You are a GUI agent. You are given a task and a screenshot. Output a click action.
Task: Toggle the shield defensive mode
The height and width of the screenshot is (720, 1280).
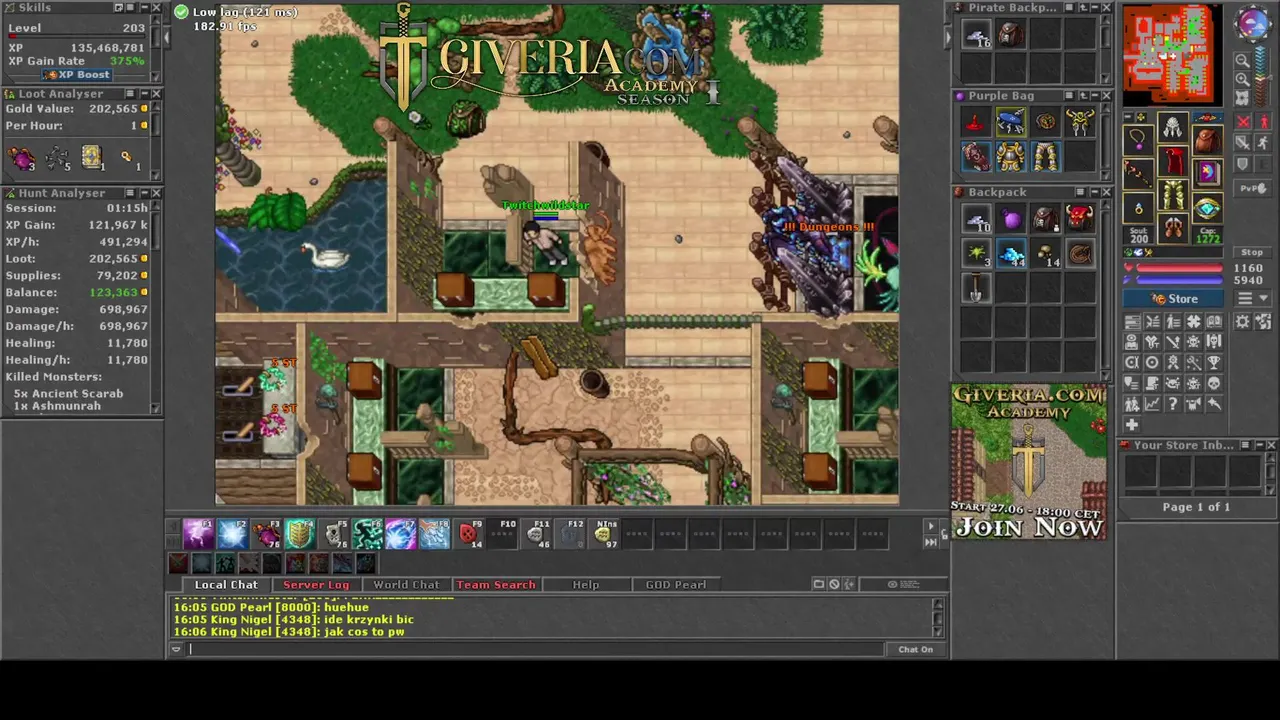(x=1243, y=163)
